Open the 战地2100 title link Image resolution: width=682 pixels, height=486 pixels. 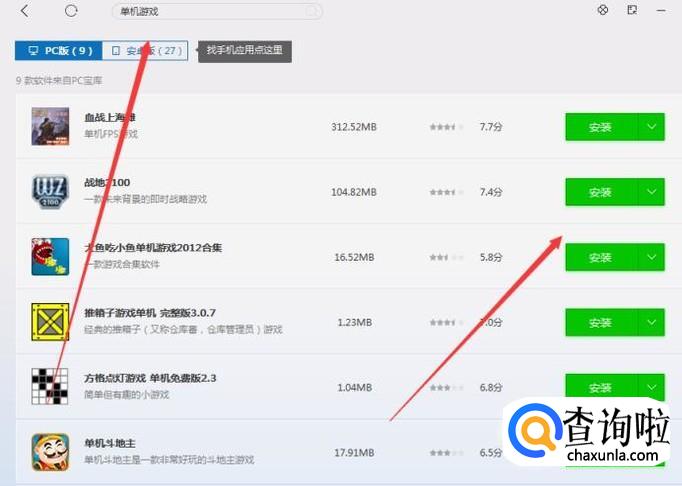107,183
